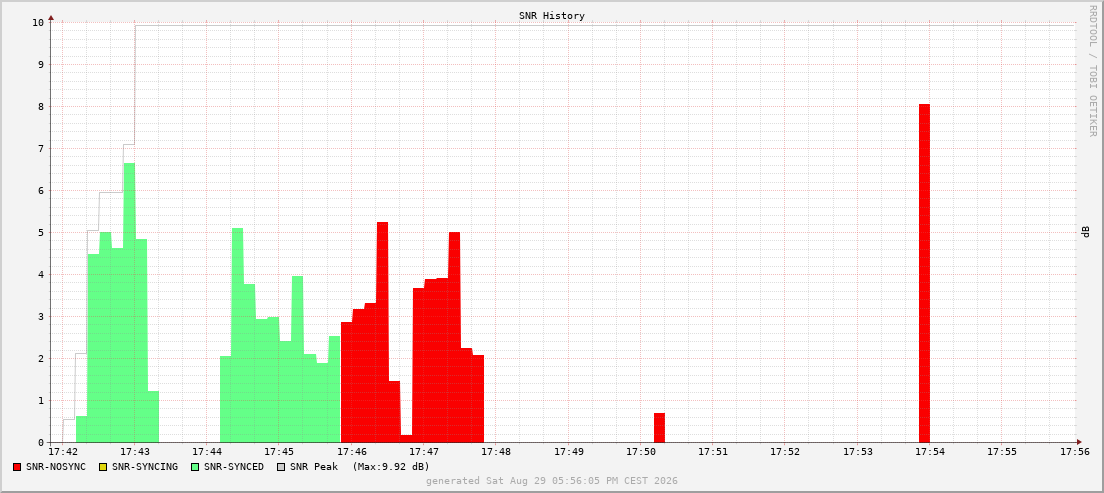Click the green SNR-SYNCED legend swatch
Screen dimensions: 1104x493
coord(193,467)
